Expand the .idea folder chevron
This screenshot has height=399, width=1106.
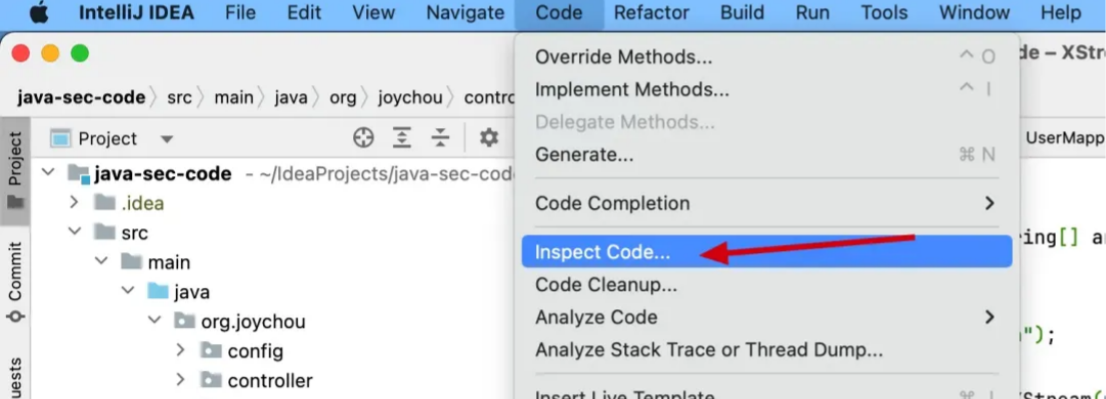coord(74,203)
